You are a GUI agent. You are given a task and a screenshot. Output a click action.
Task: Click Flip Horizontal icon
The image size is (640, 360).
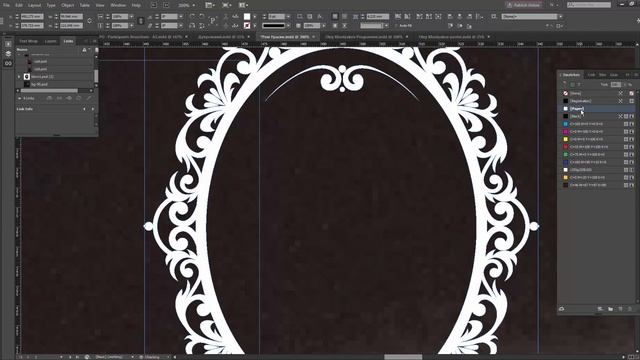[x=192, y=25]
